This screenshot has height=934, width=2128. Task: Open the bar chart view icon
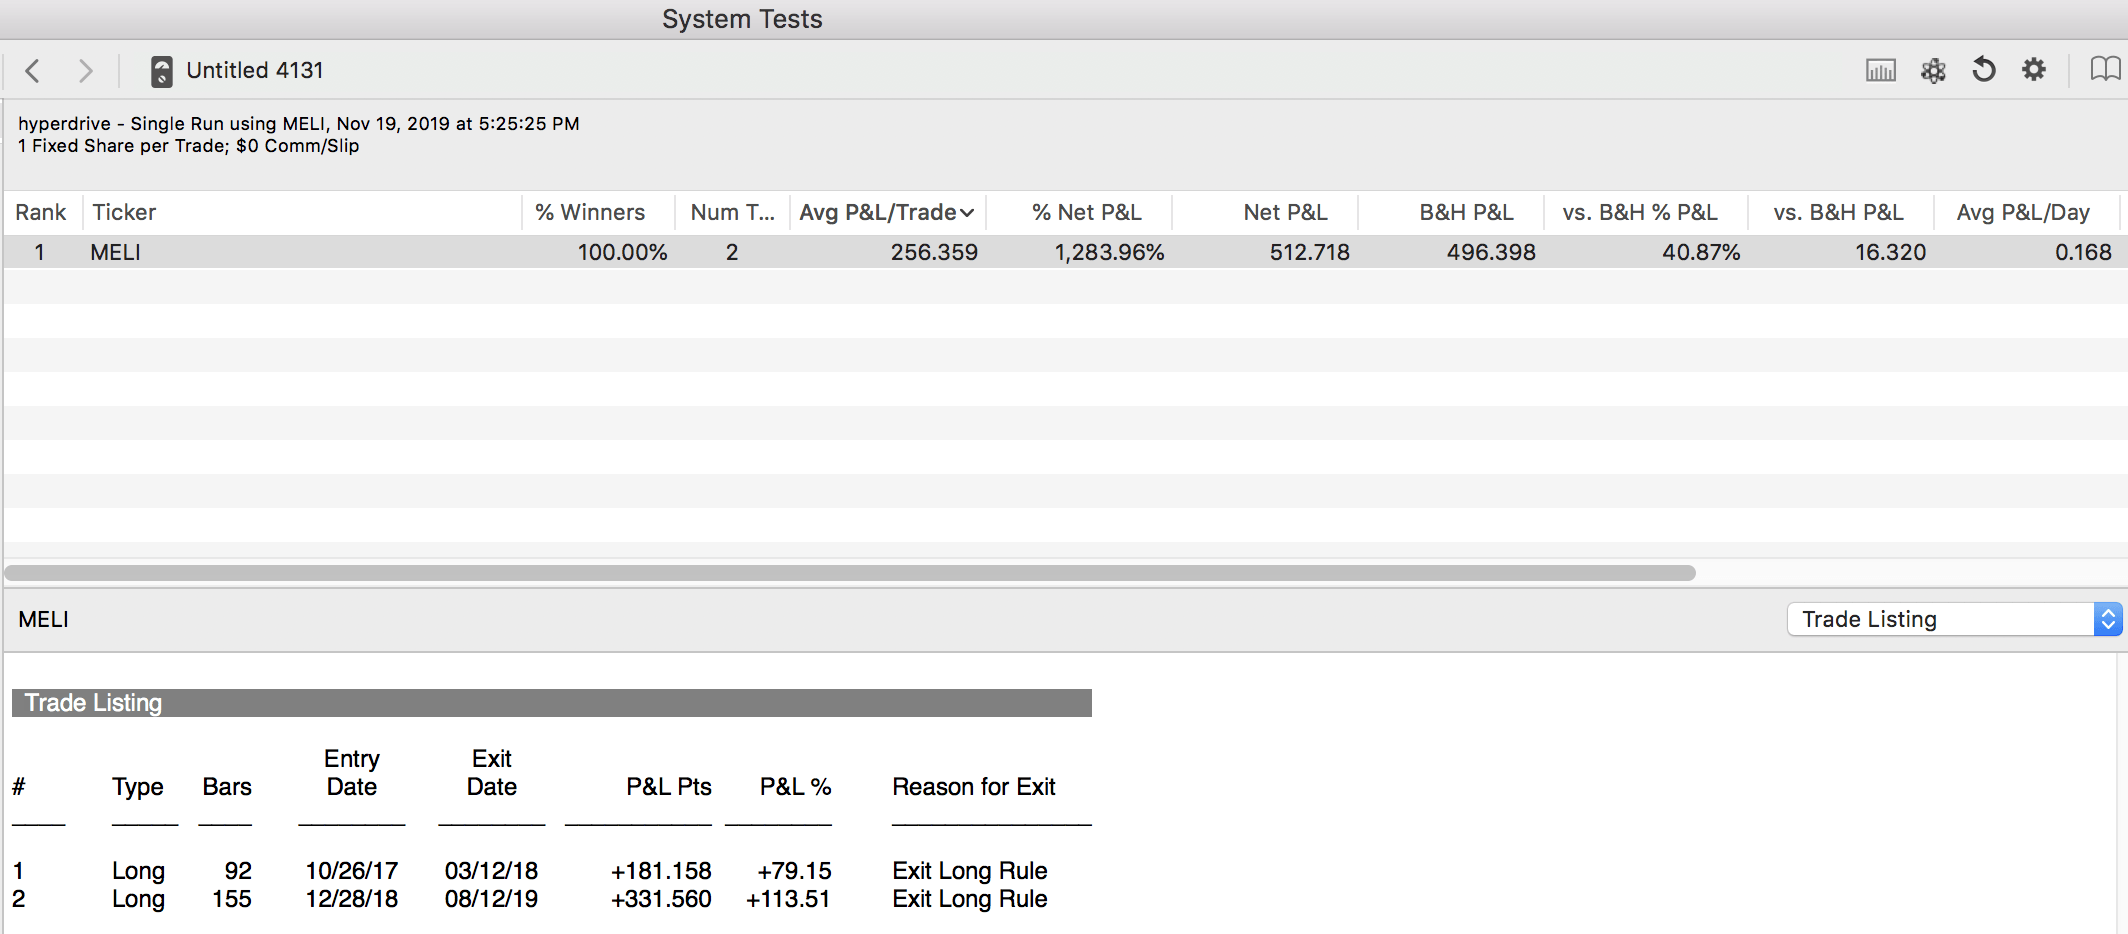pos(1880,70)
